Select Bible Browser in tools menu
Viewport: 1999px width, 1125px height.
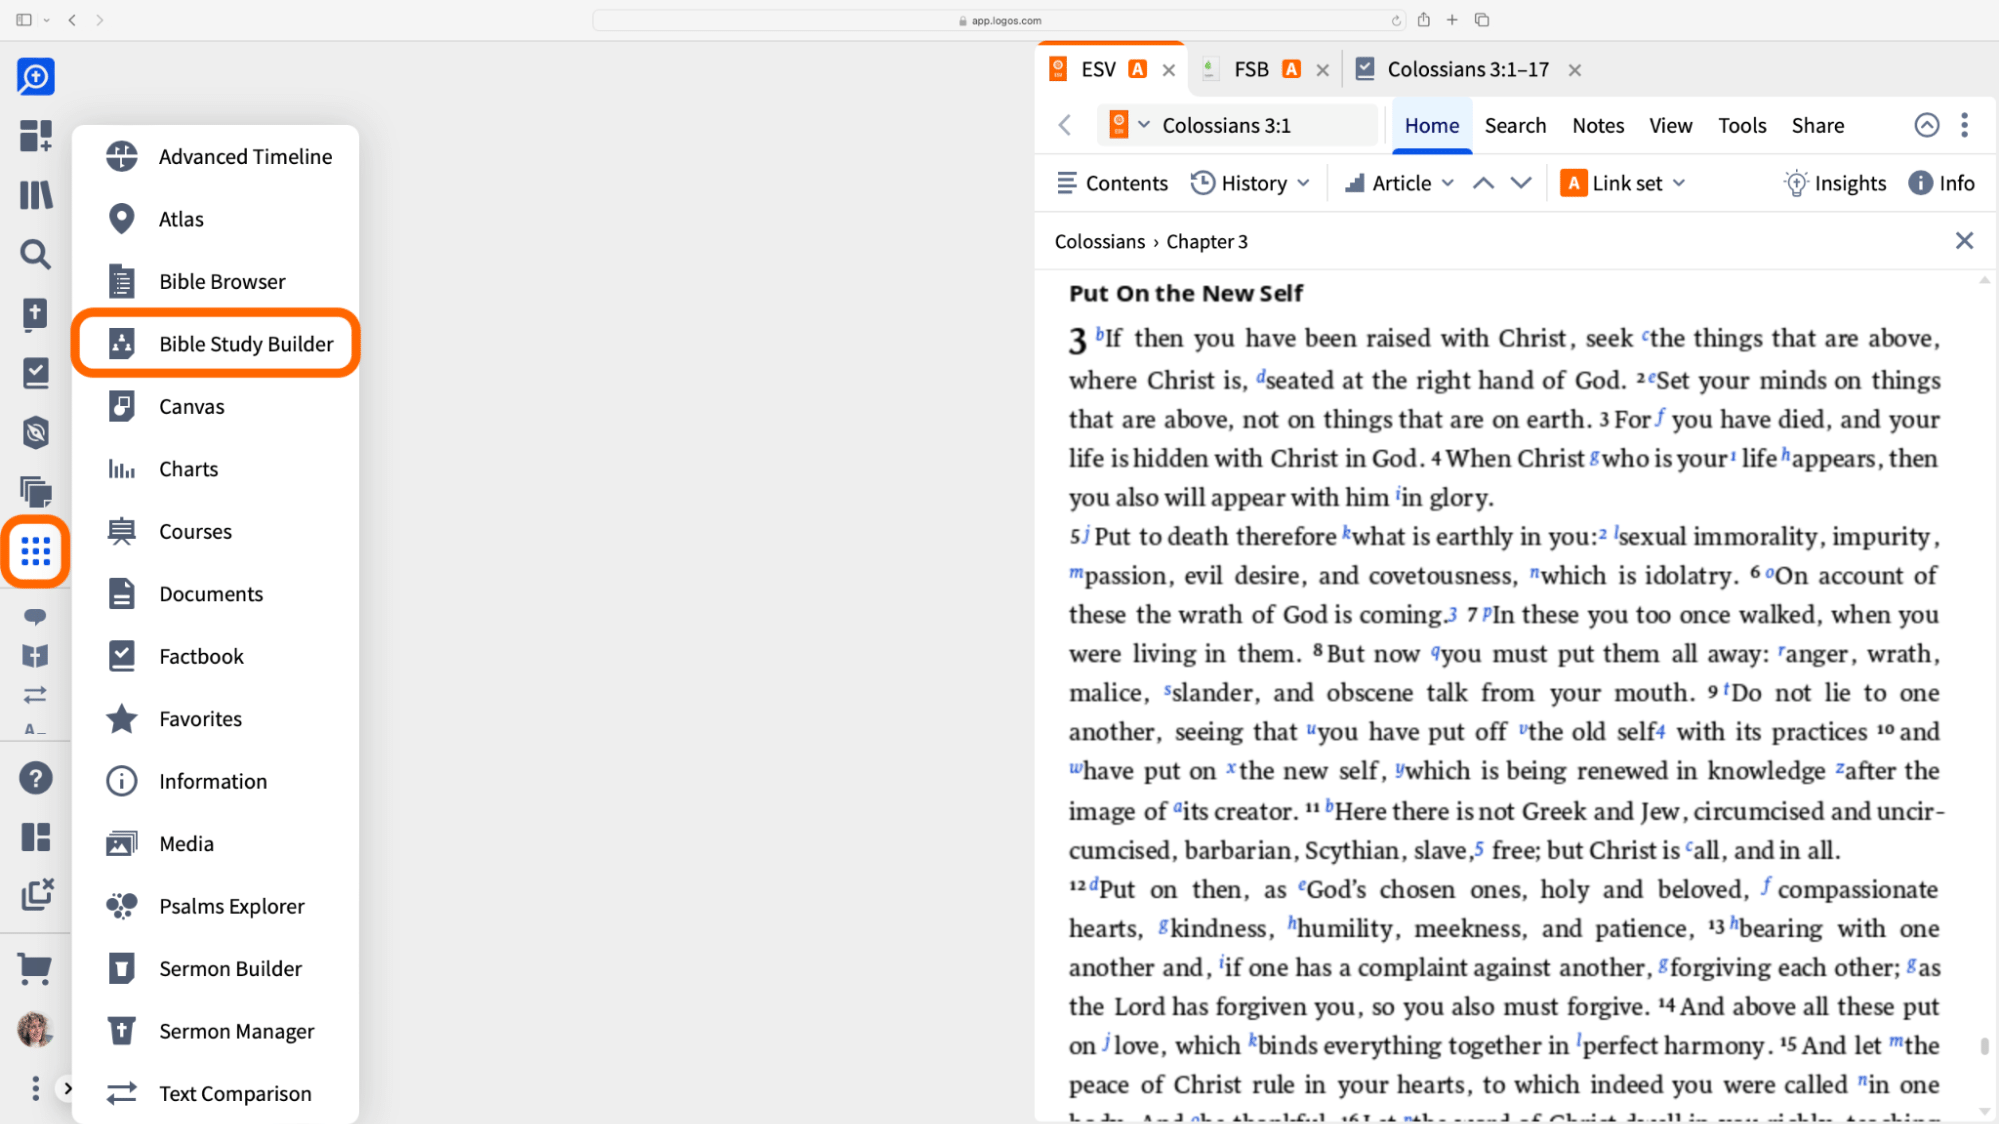[x=216, y=282]
